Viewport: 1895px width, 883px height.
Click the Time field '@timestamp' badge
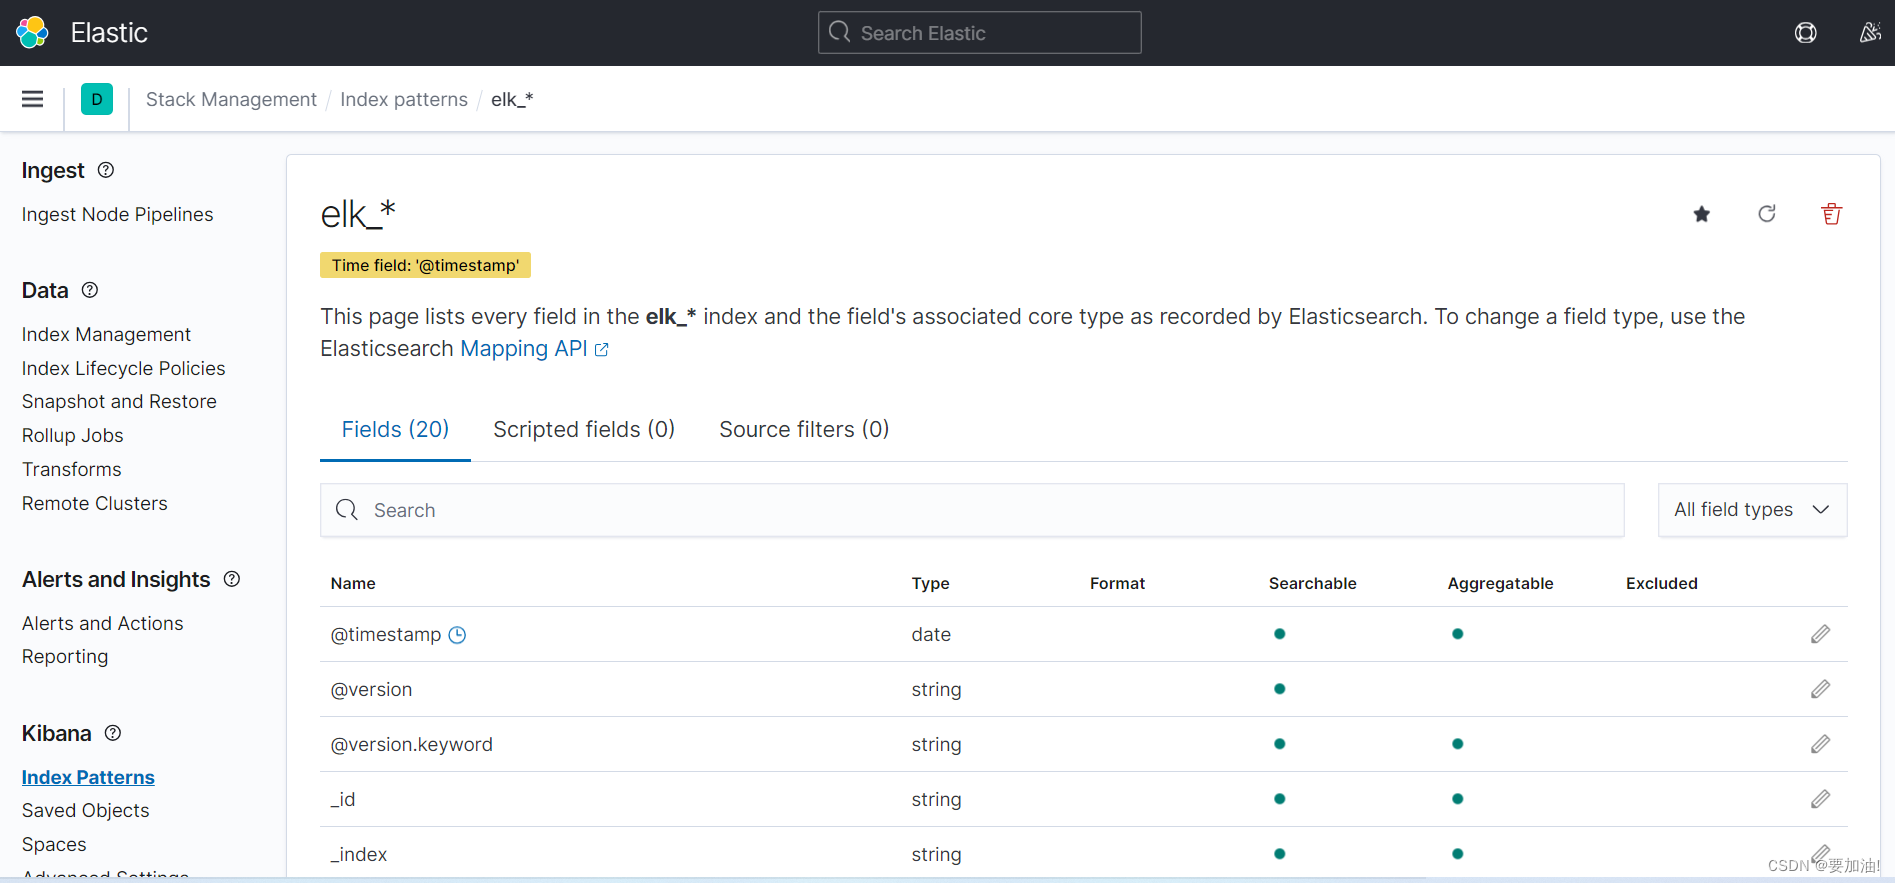tap(425, 265)
